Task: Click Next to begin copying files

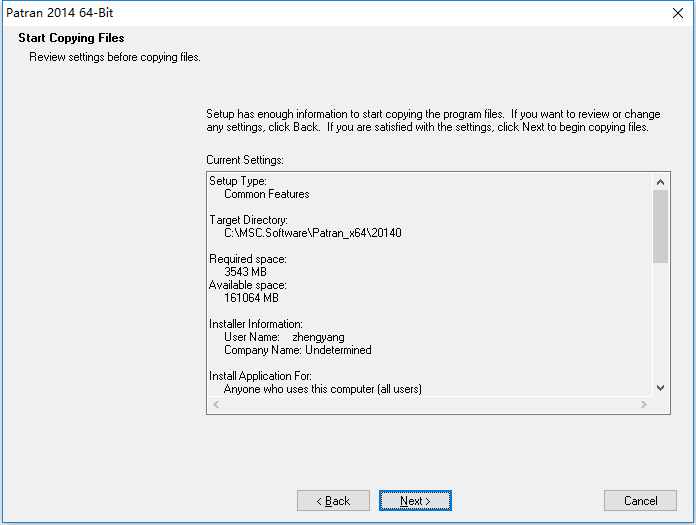Action: click(x=415, y=501)
